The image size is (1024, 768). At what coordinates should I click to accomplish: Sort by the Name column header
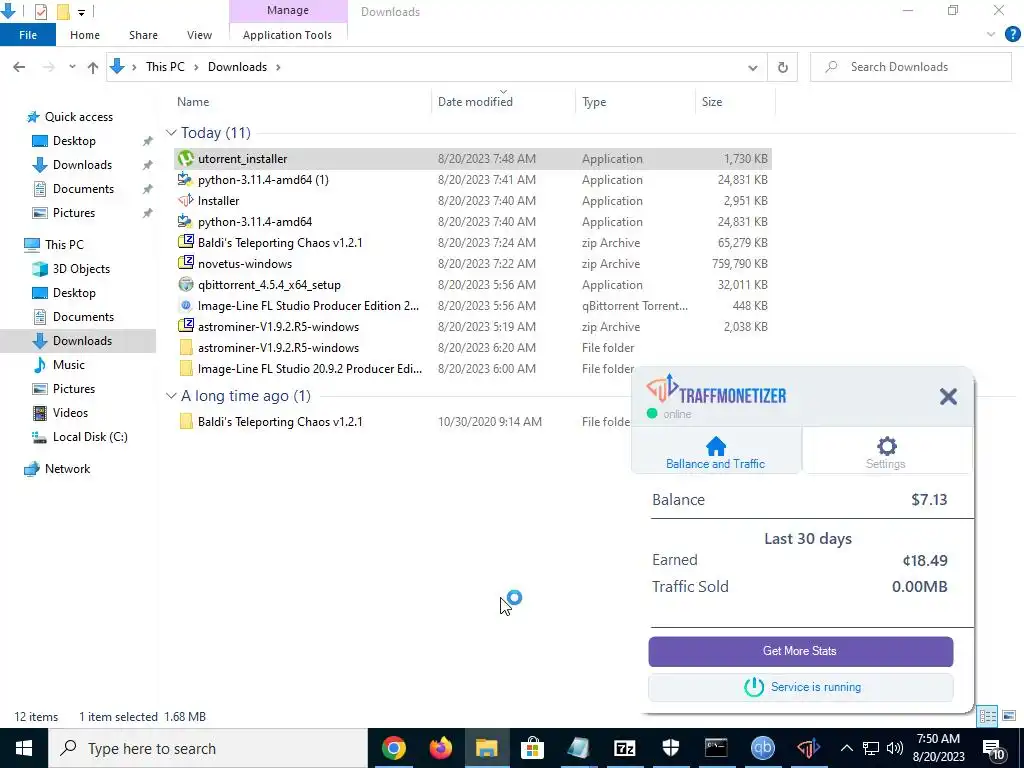click(x=193, y=102)
